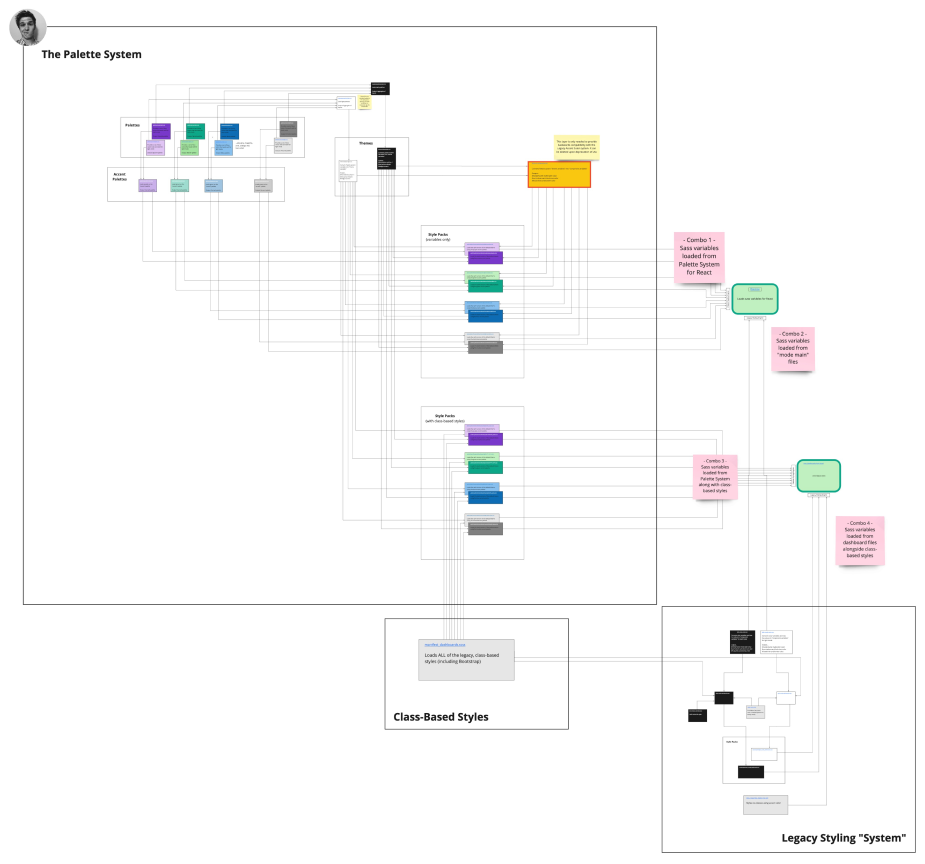Select the orange card with red border
Image resolution: width=925 pixels, height=864 pixels.
coord(559,175)
